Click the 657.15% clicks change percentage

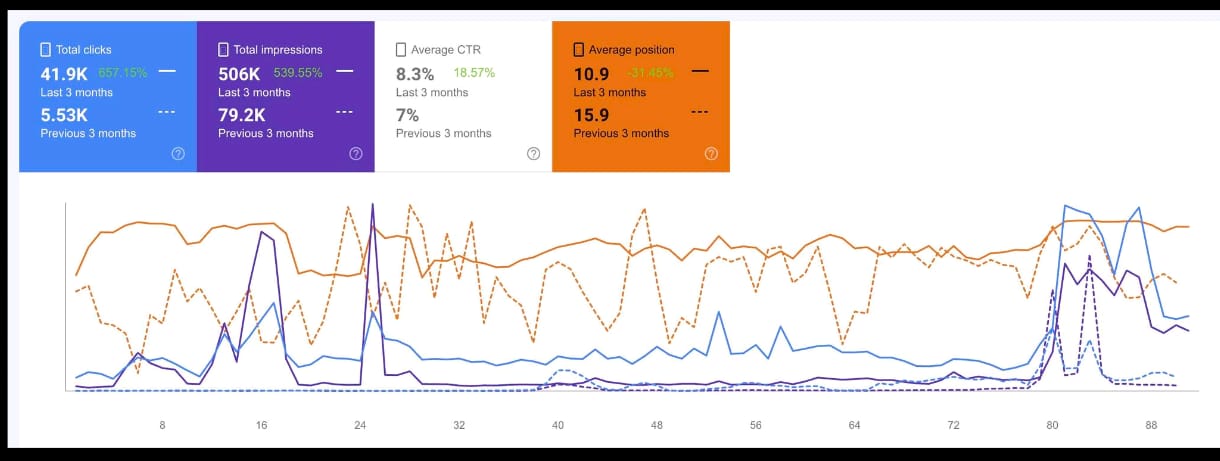point(123,73)
